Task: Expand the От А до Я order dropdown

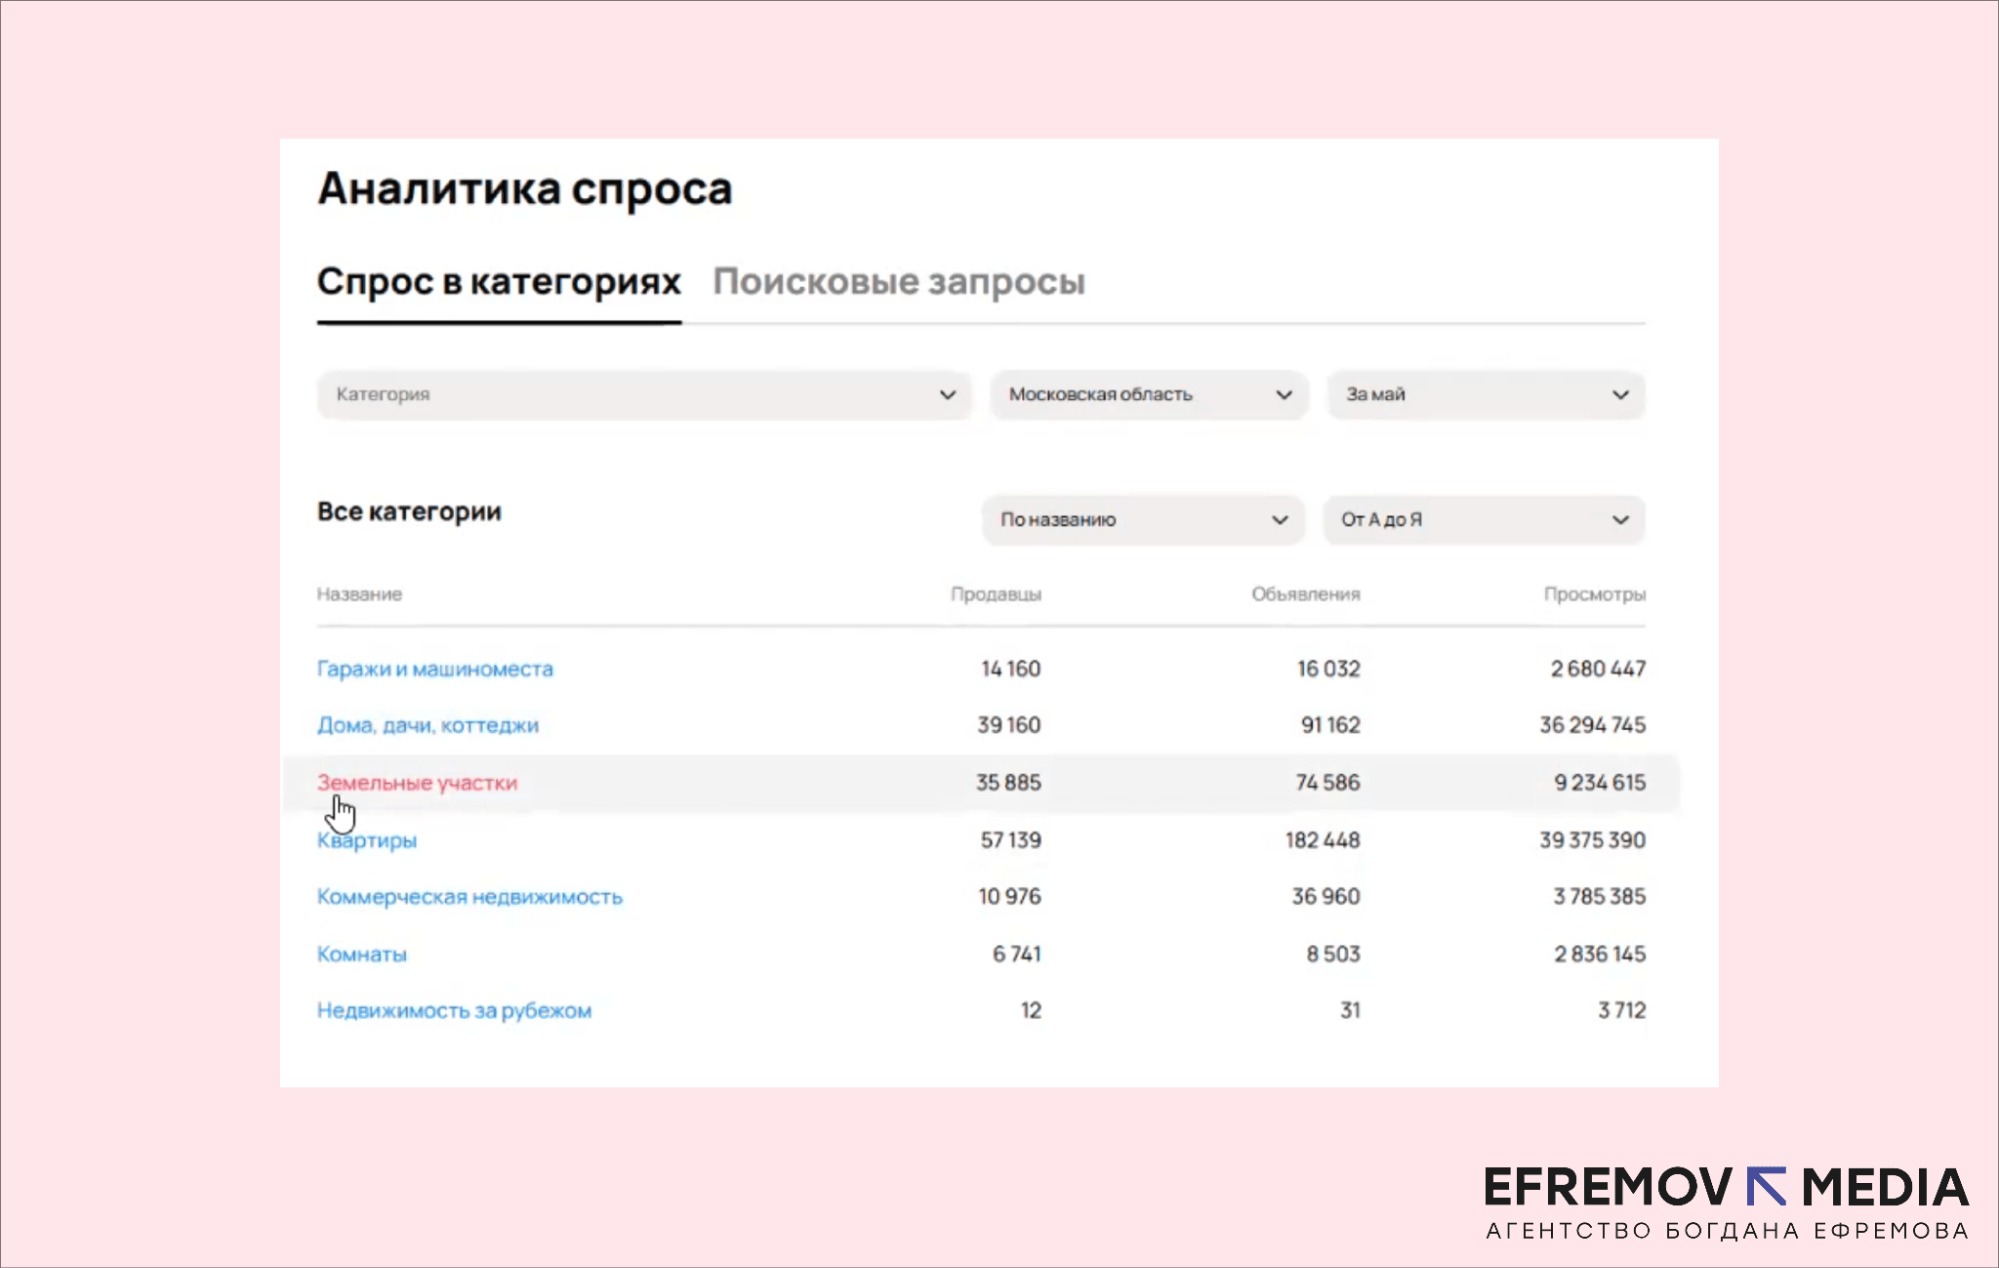Action: pos(1483,519)
